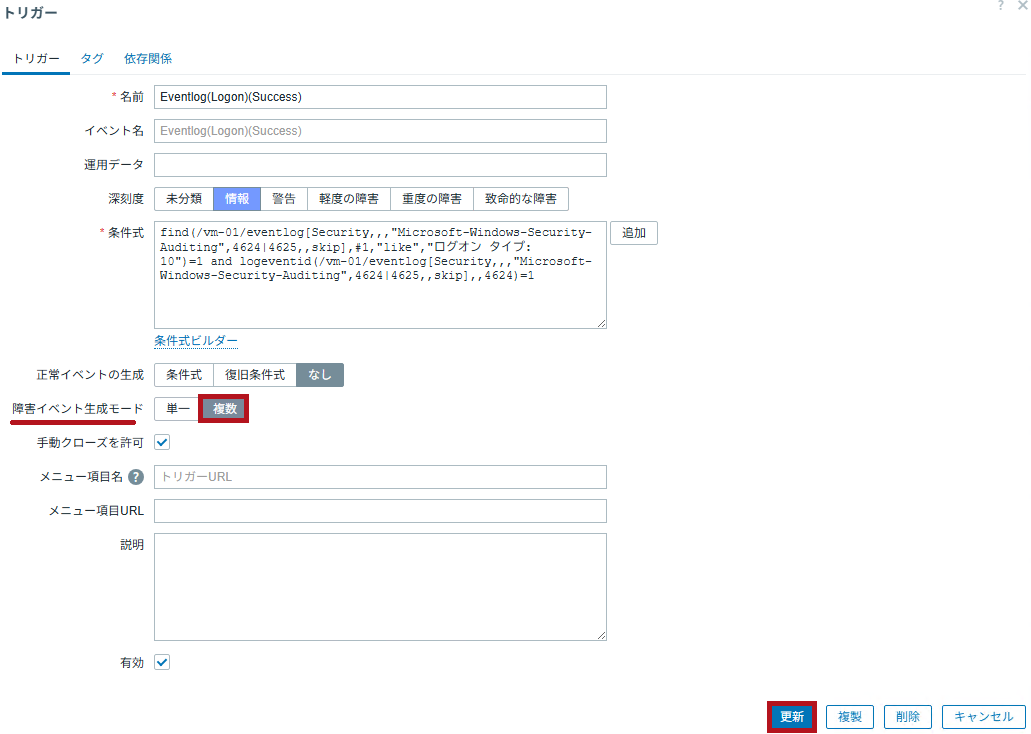
Task: Cancel with the キャンセル button
Action: pos(984,717)
